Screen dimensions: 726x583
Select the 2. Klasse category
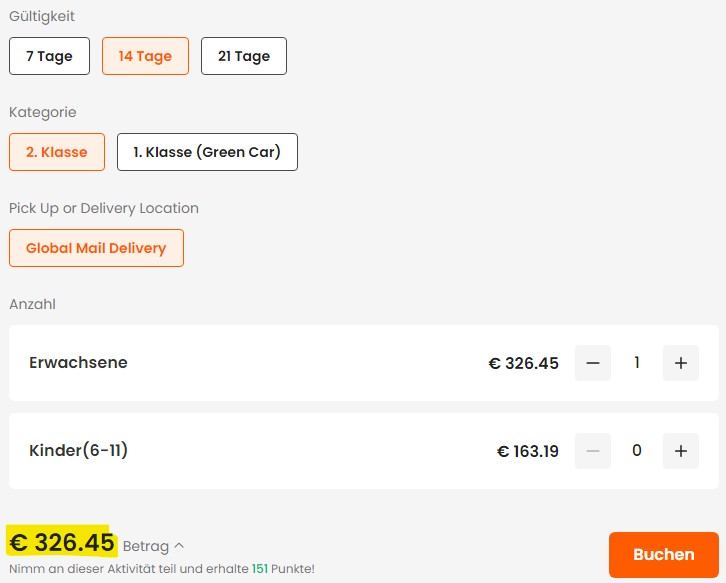[x=57, y=152]
